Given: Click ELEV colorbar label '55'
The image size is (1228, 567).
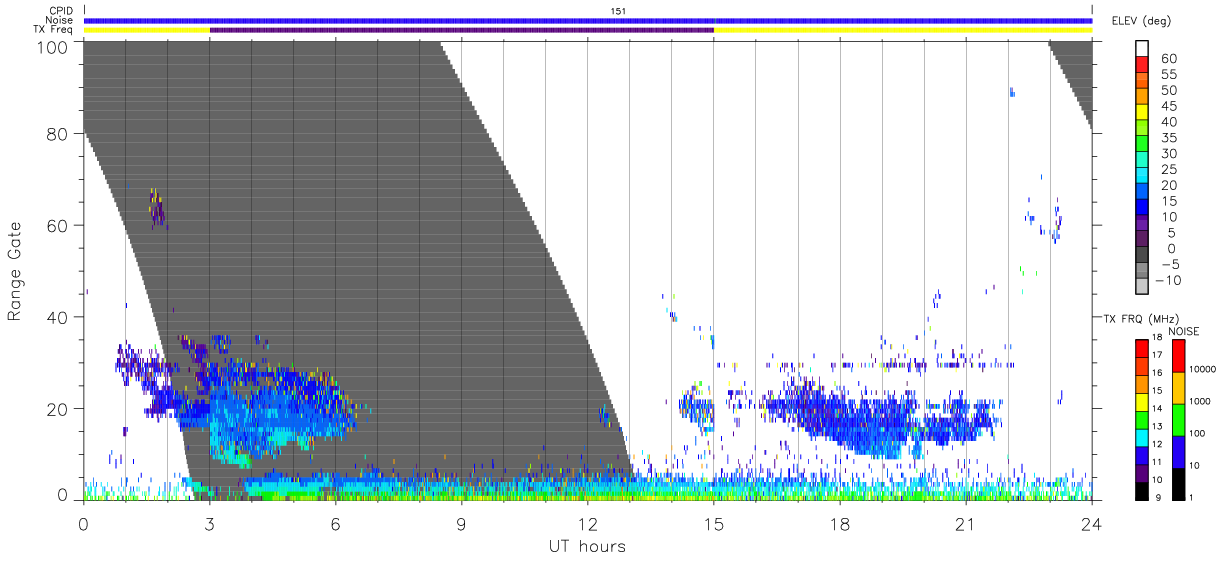Looking at the screenshot, I should (1168, 75).
